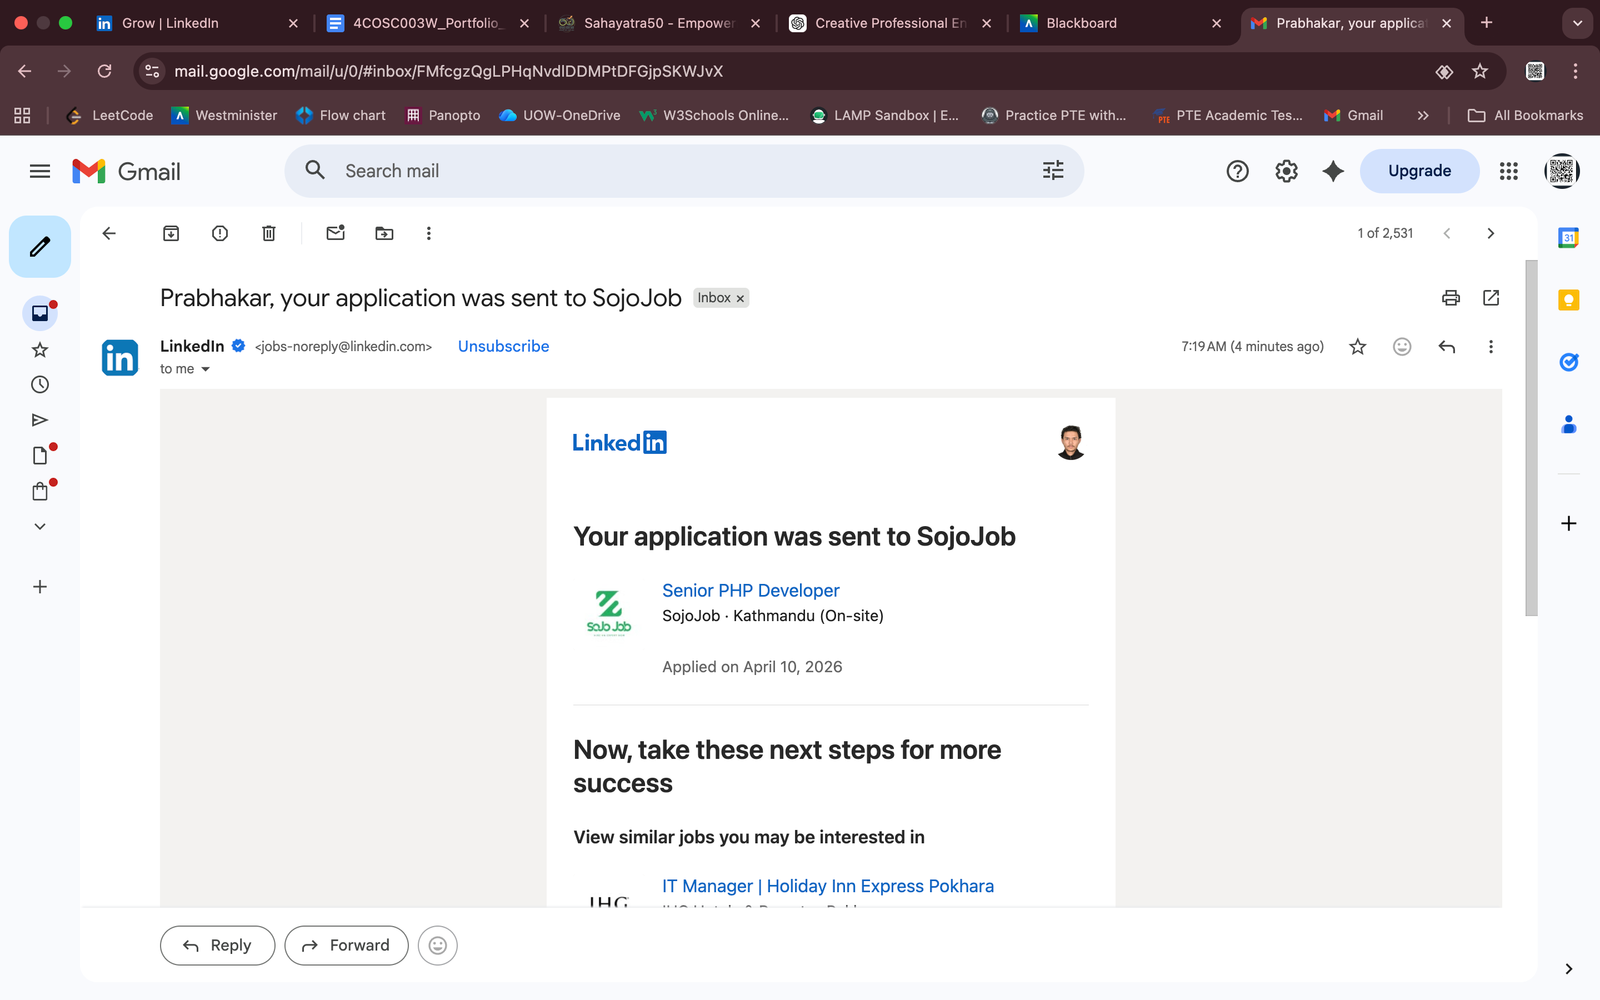Mark the email as unread
The height and width of the screenshot is (1000, 1600).
click(x=336, y=233)
